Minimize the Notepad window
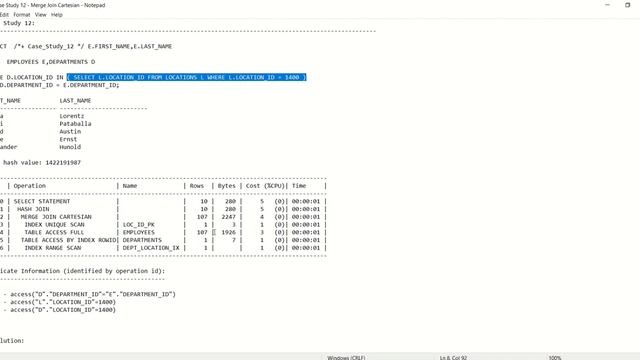The image size is (640, 360). click(607, 5)
